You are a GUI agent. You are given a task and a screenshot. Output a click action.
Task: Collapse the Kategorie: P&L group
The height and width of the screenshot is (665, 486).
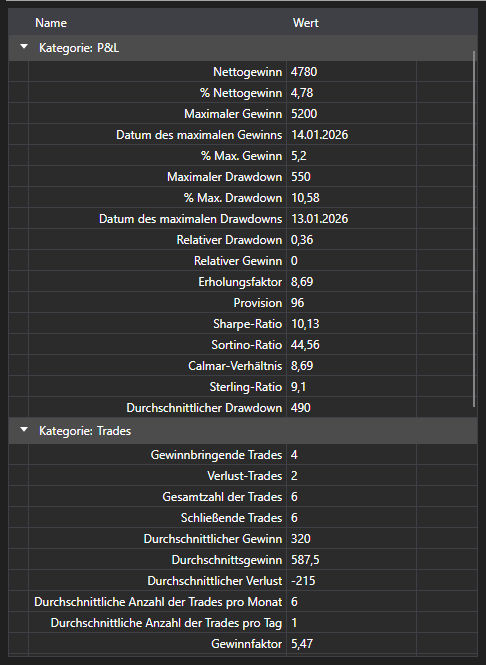(24, 47)
